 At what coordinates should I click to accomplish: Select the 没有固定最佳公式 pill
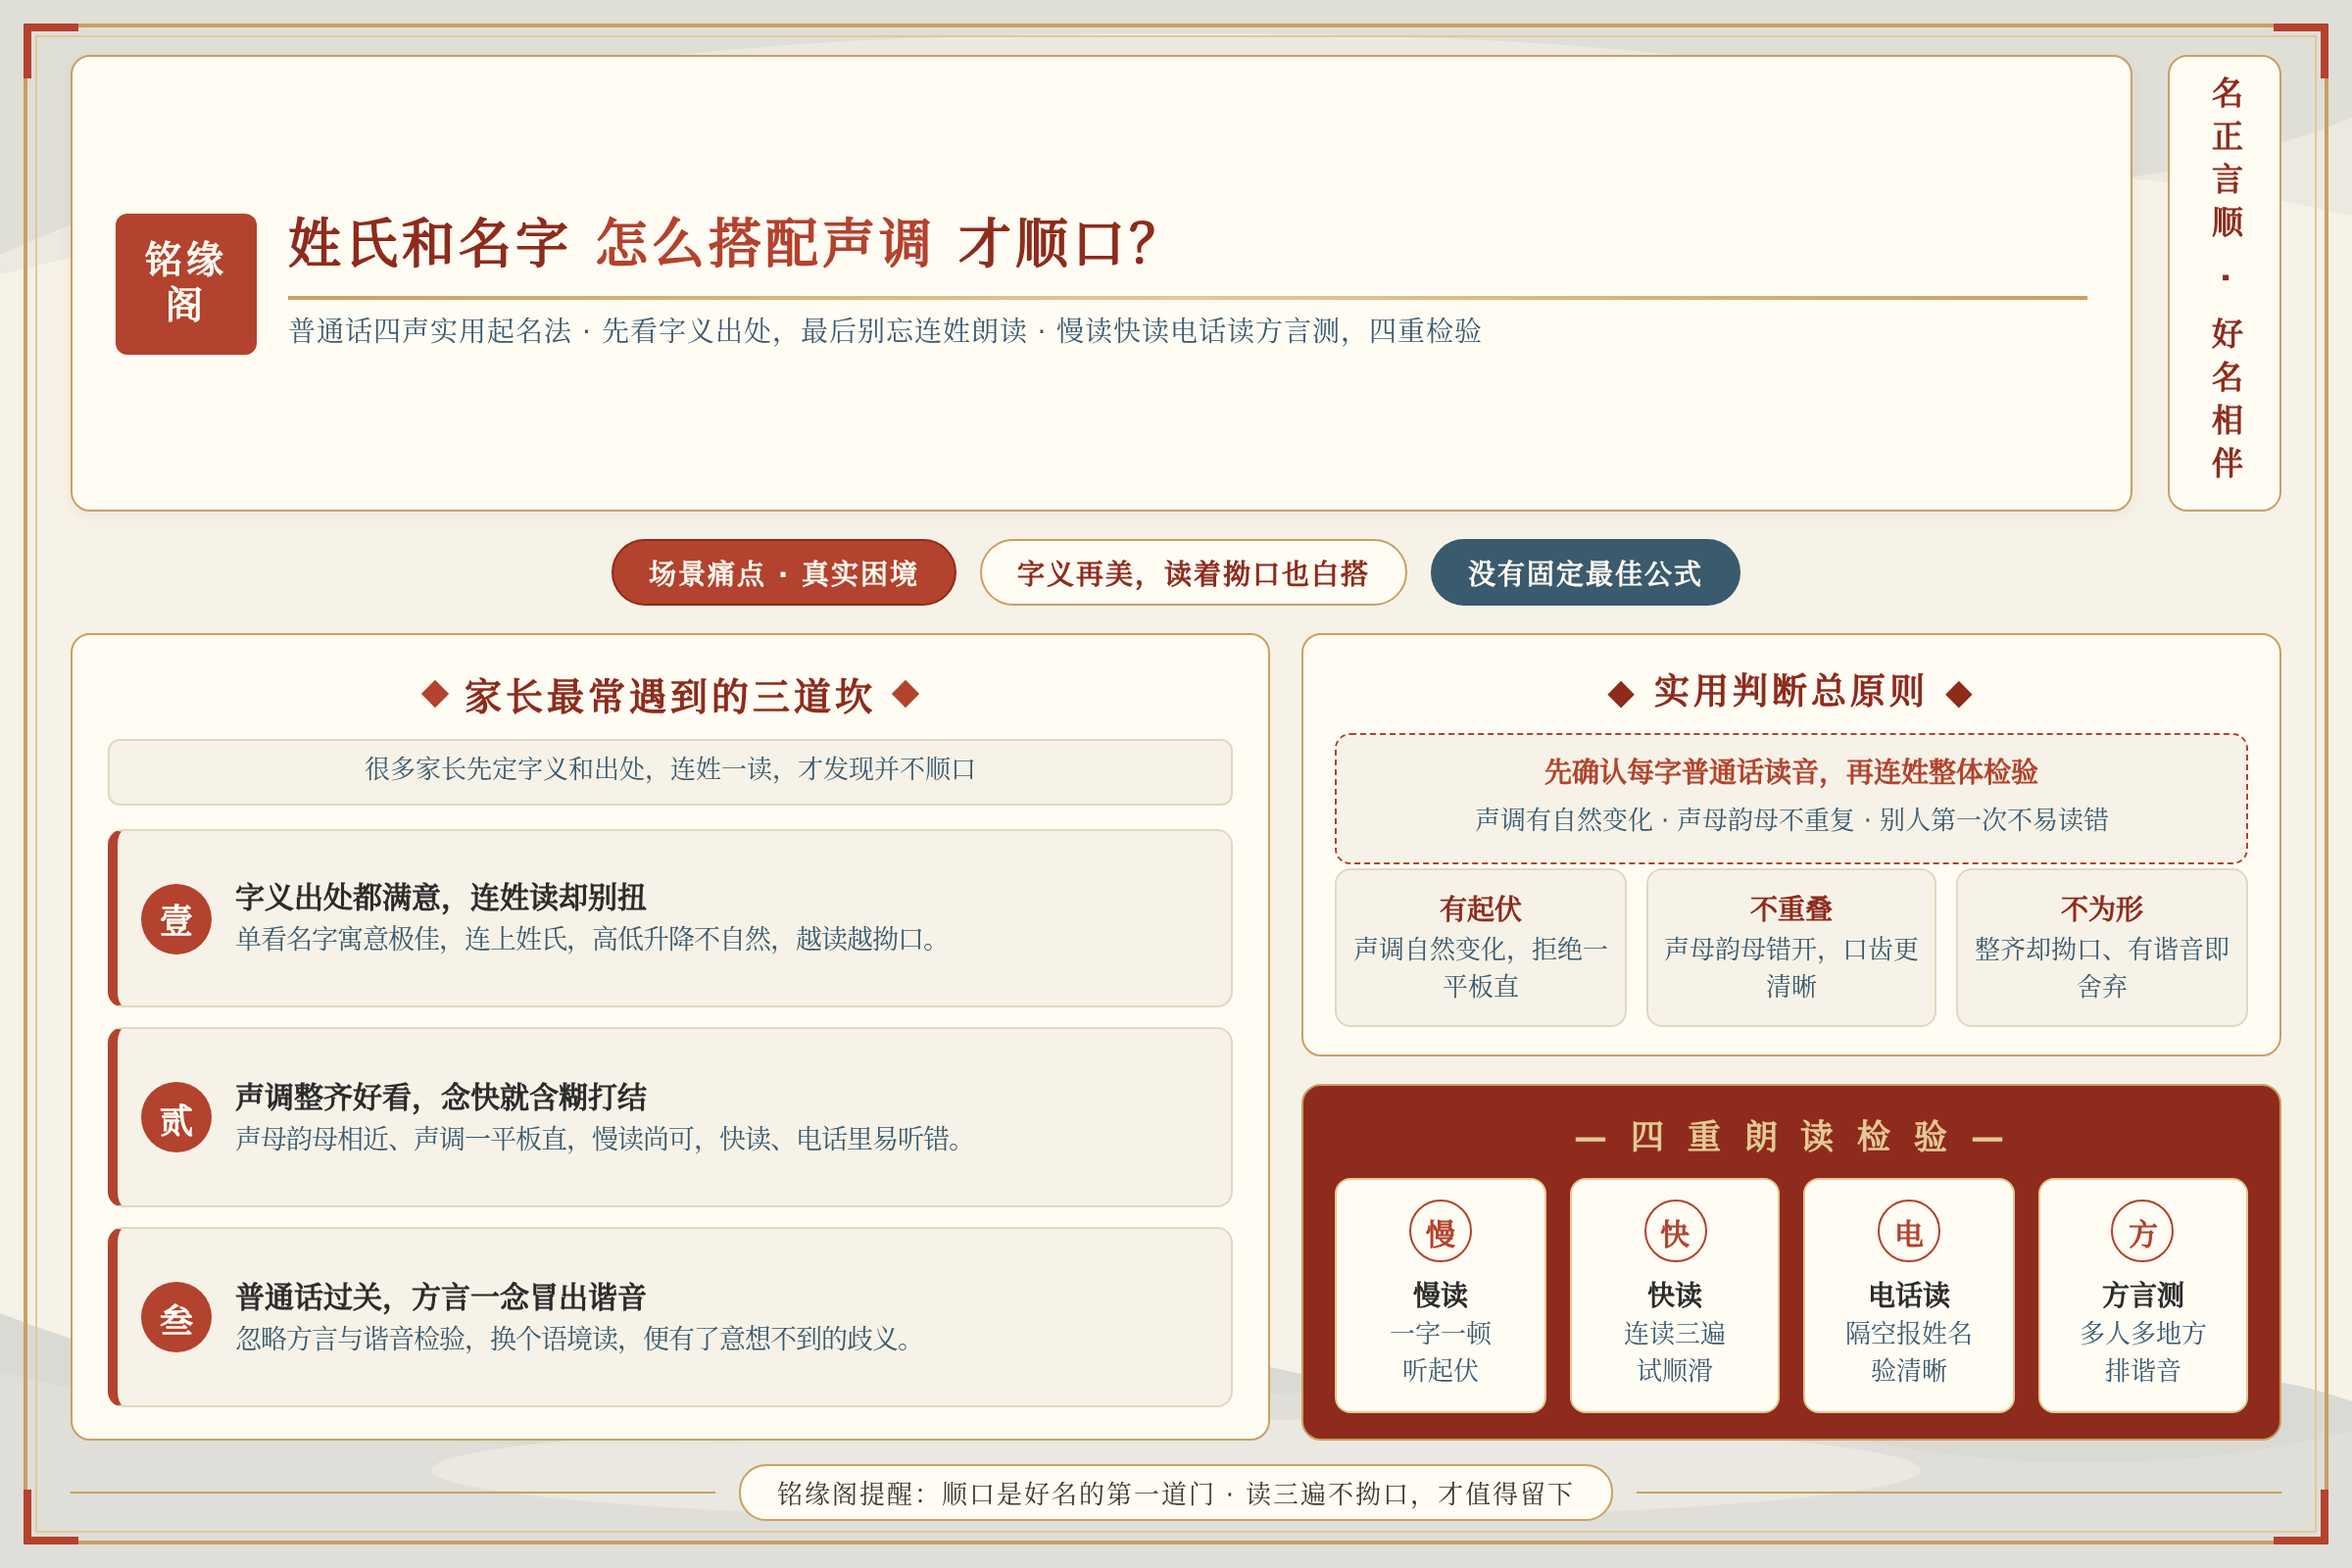click(x=1585, y=573)
